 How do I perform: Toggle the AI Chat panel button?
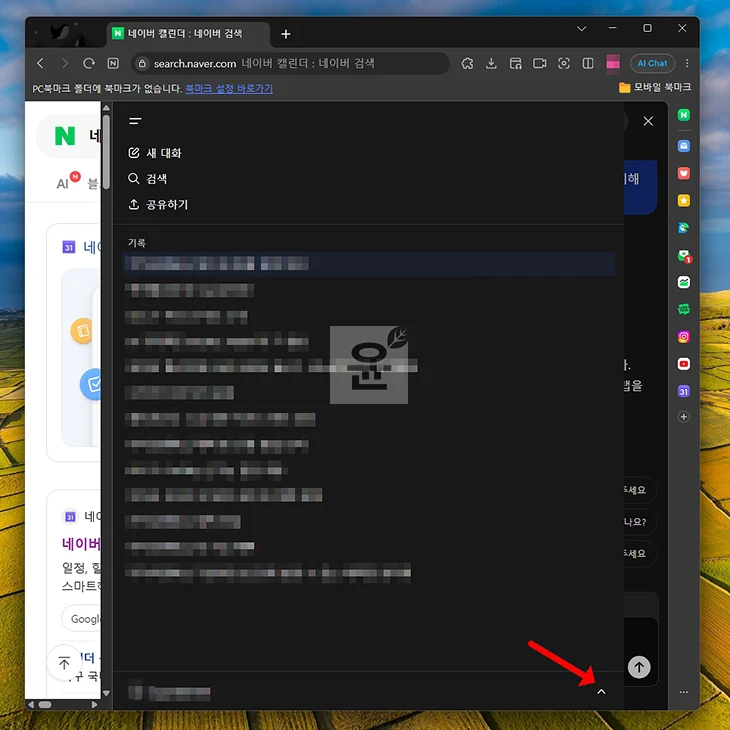(652, 63)
